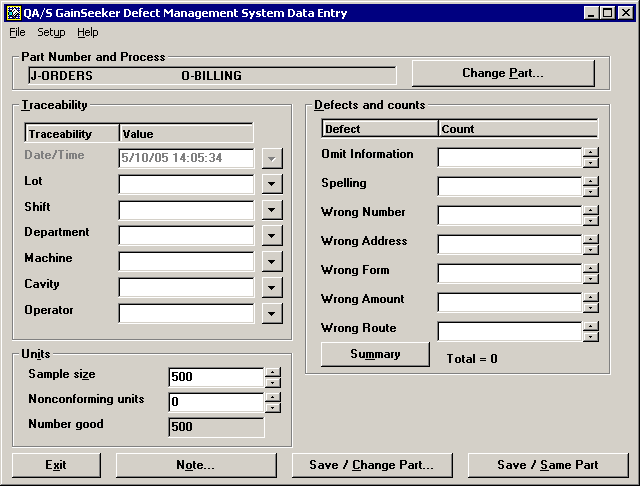Increase the Omit Information count
This screenshot has height=486, width=640.
tap(591, 153)
